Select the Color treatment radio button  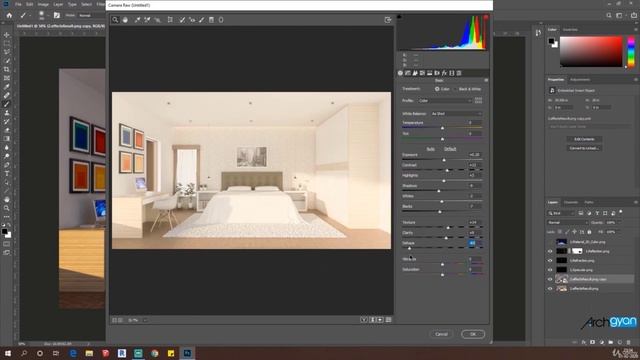tap(437, 89)
